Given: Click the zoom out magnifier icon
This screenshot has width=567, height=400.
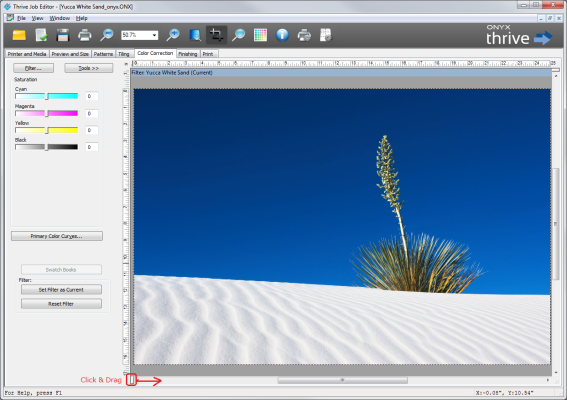Looking at the screenshot, I should pyautogui.click(x=107, y=35).
